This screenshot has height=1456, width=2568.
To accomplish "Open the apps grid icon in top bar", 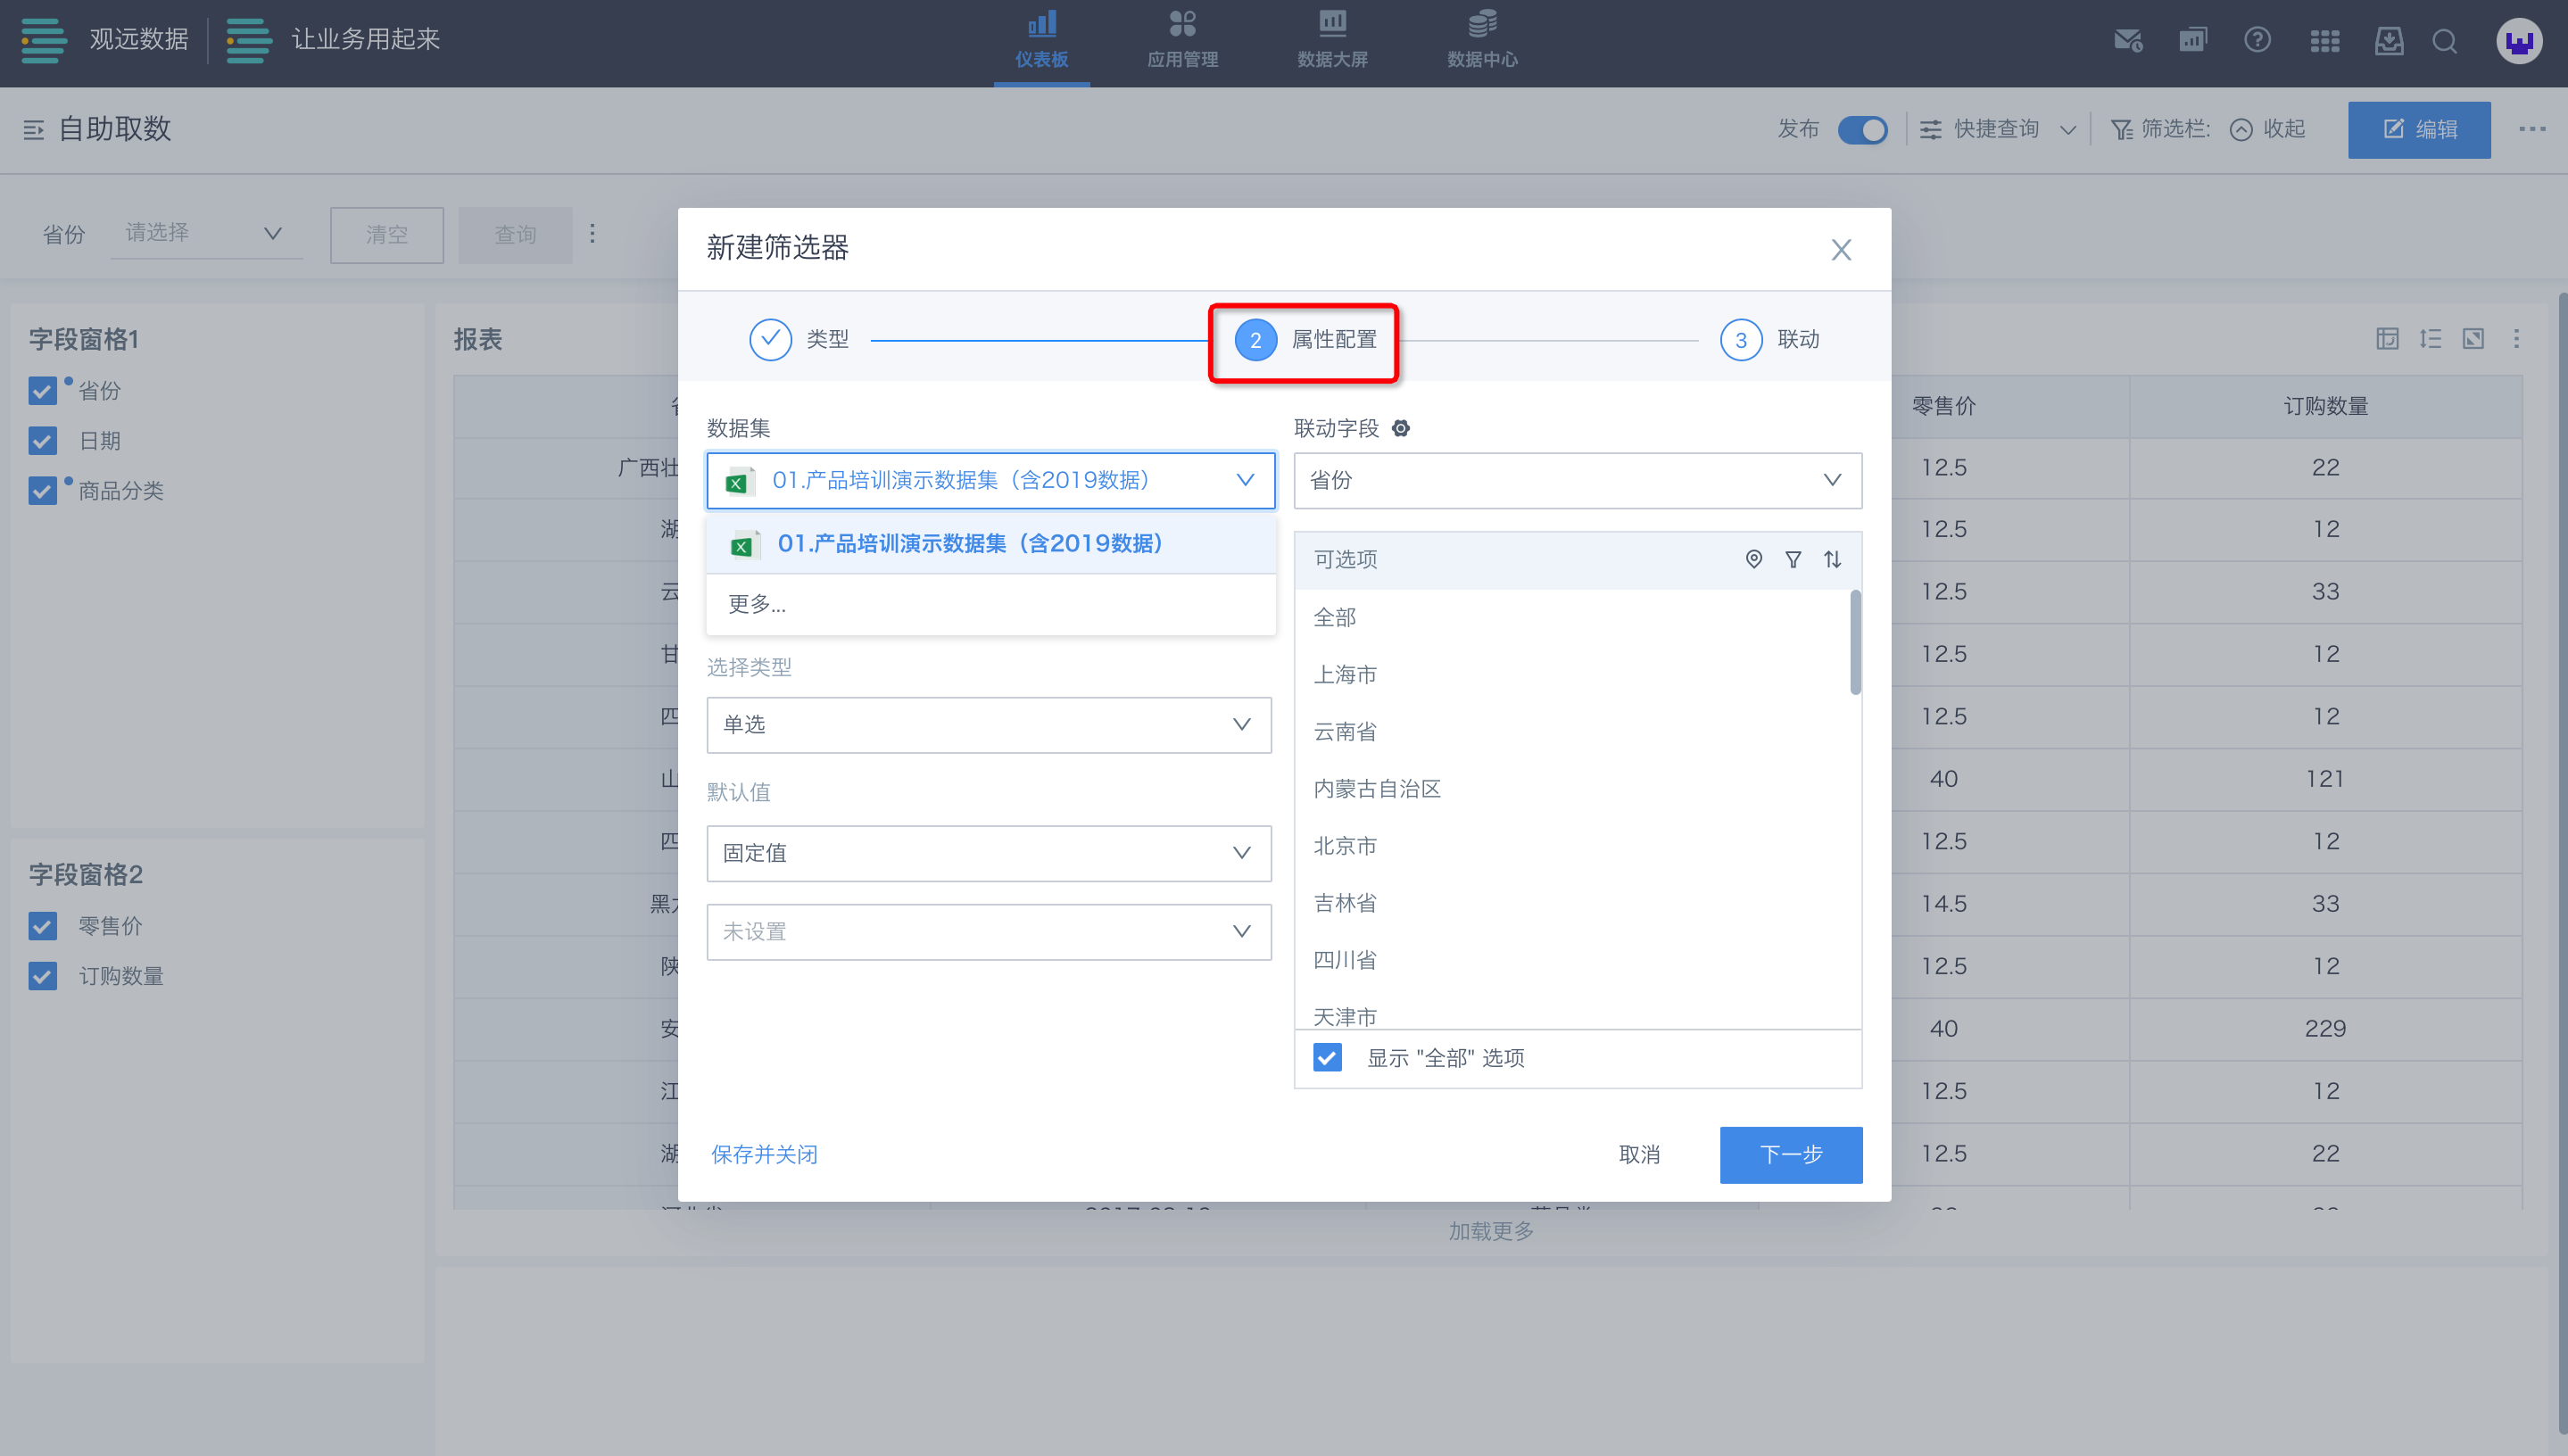I will [x=2325, y=41].
